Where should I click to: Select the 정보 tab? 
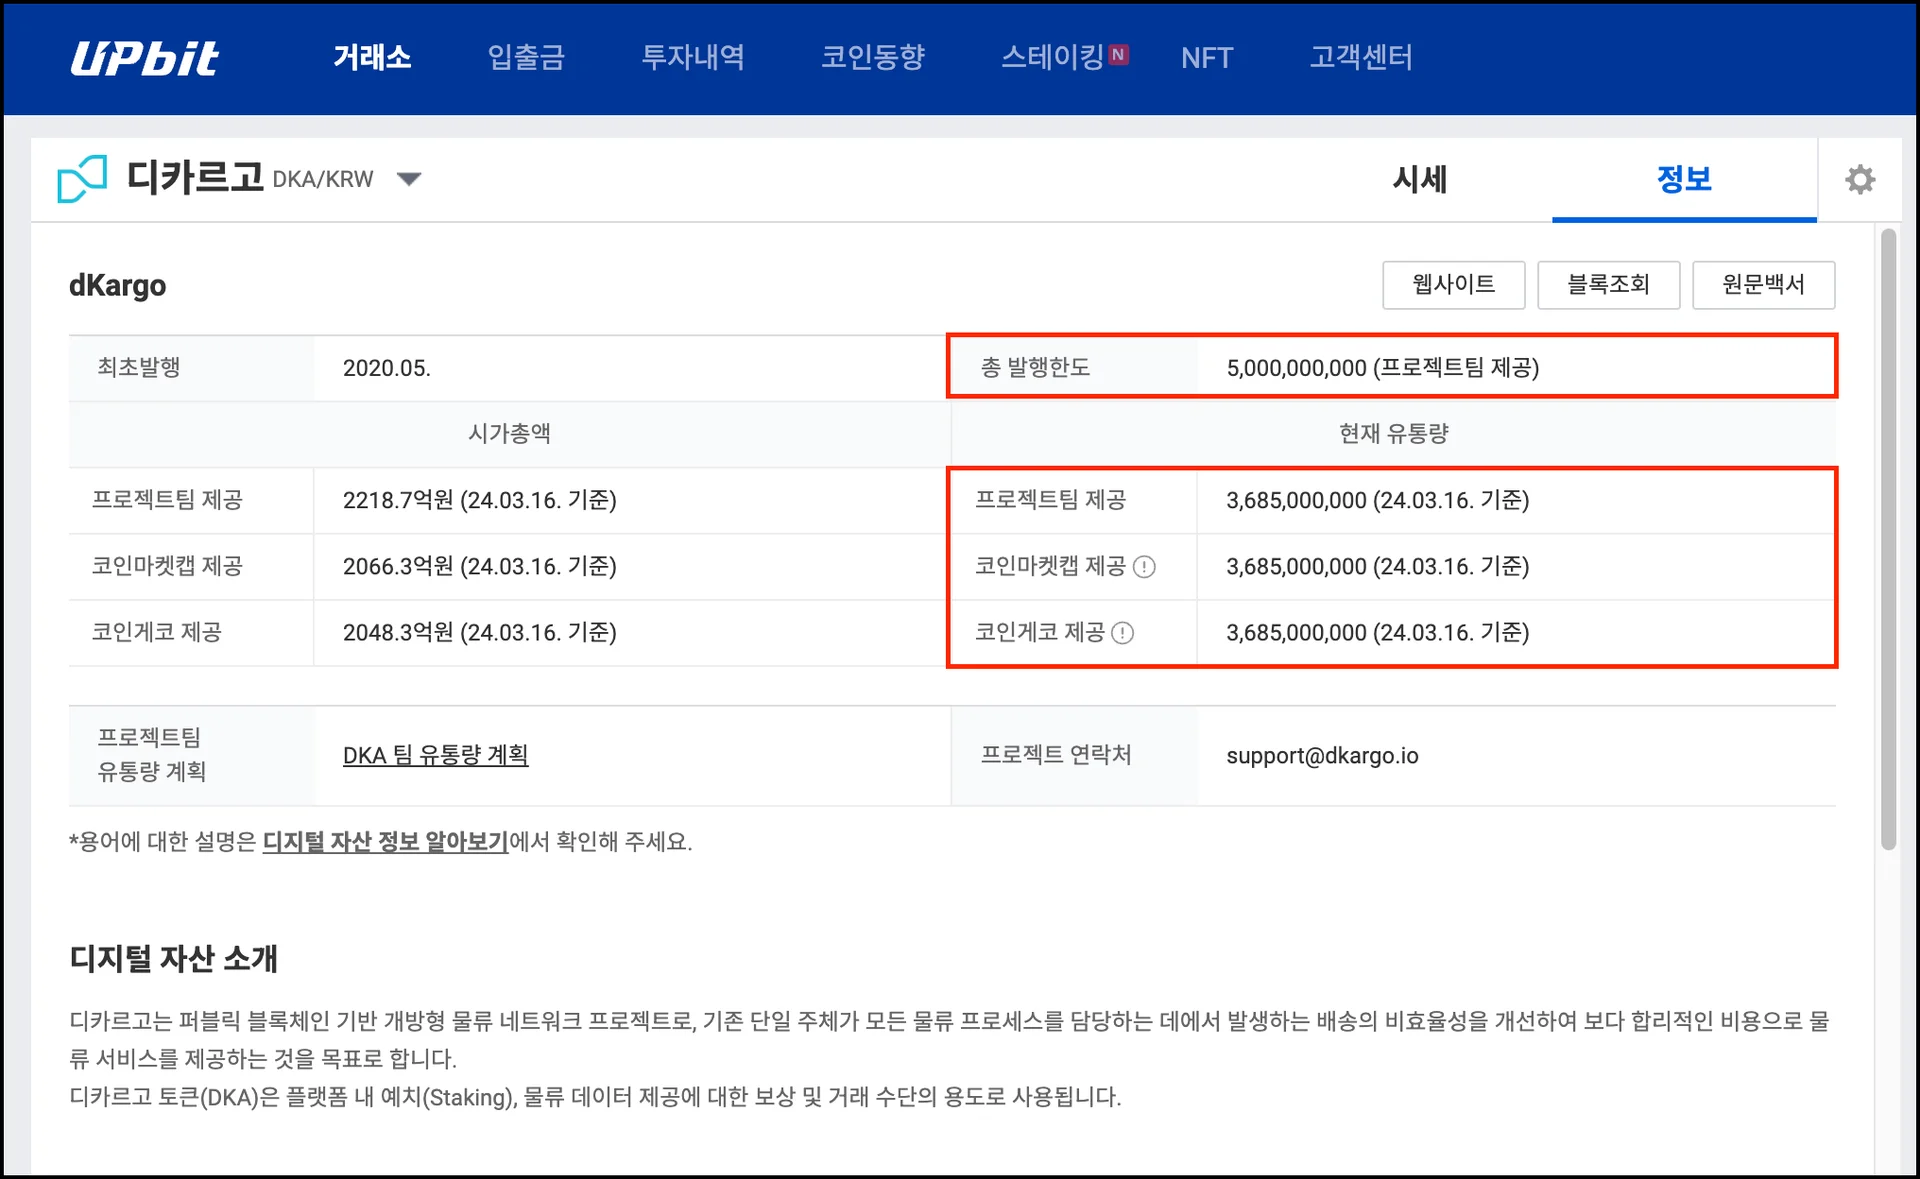[x=1684, y=180]
